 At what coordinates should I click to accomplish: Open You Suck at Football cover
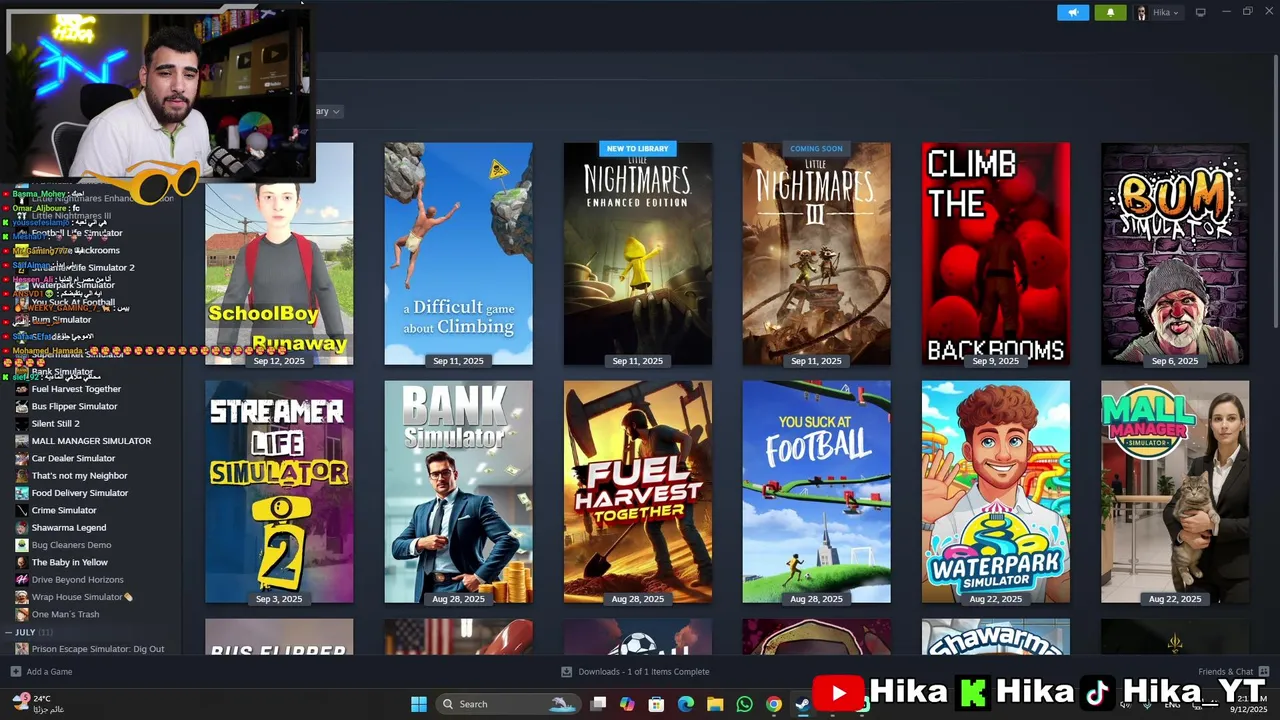(x=817, y=492)
